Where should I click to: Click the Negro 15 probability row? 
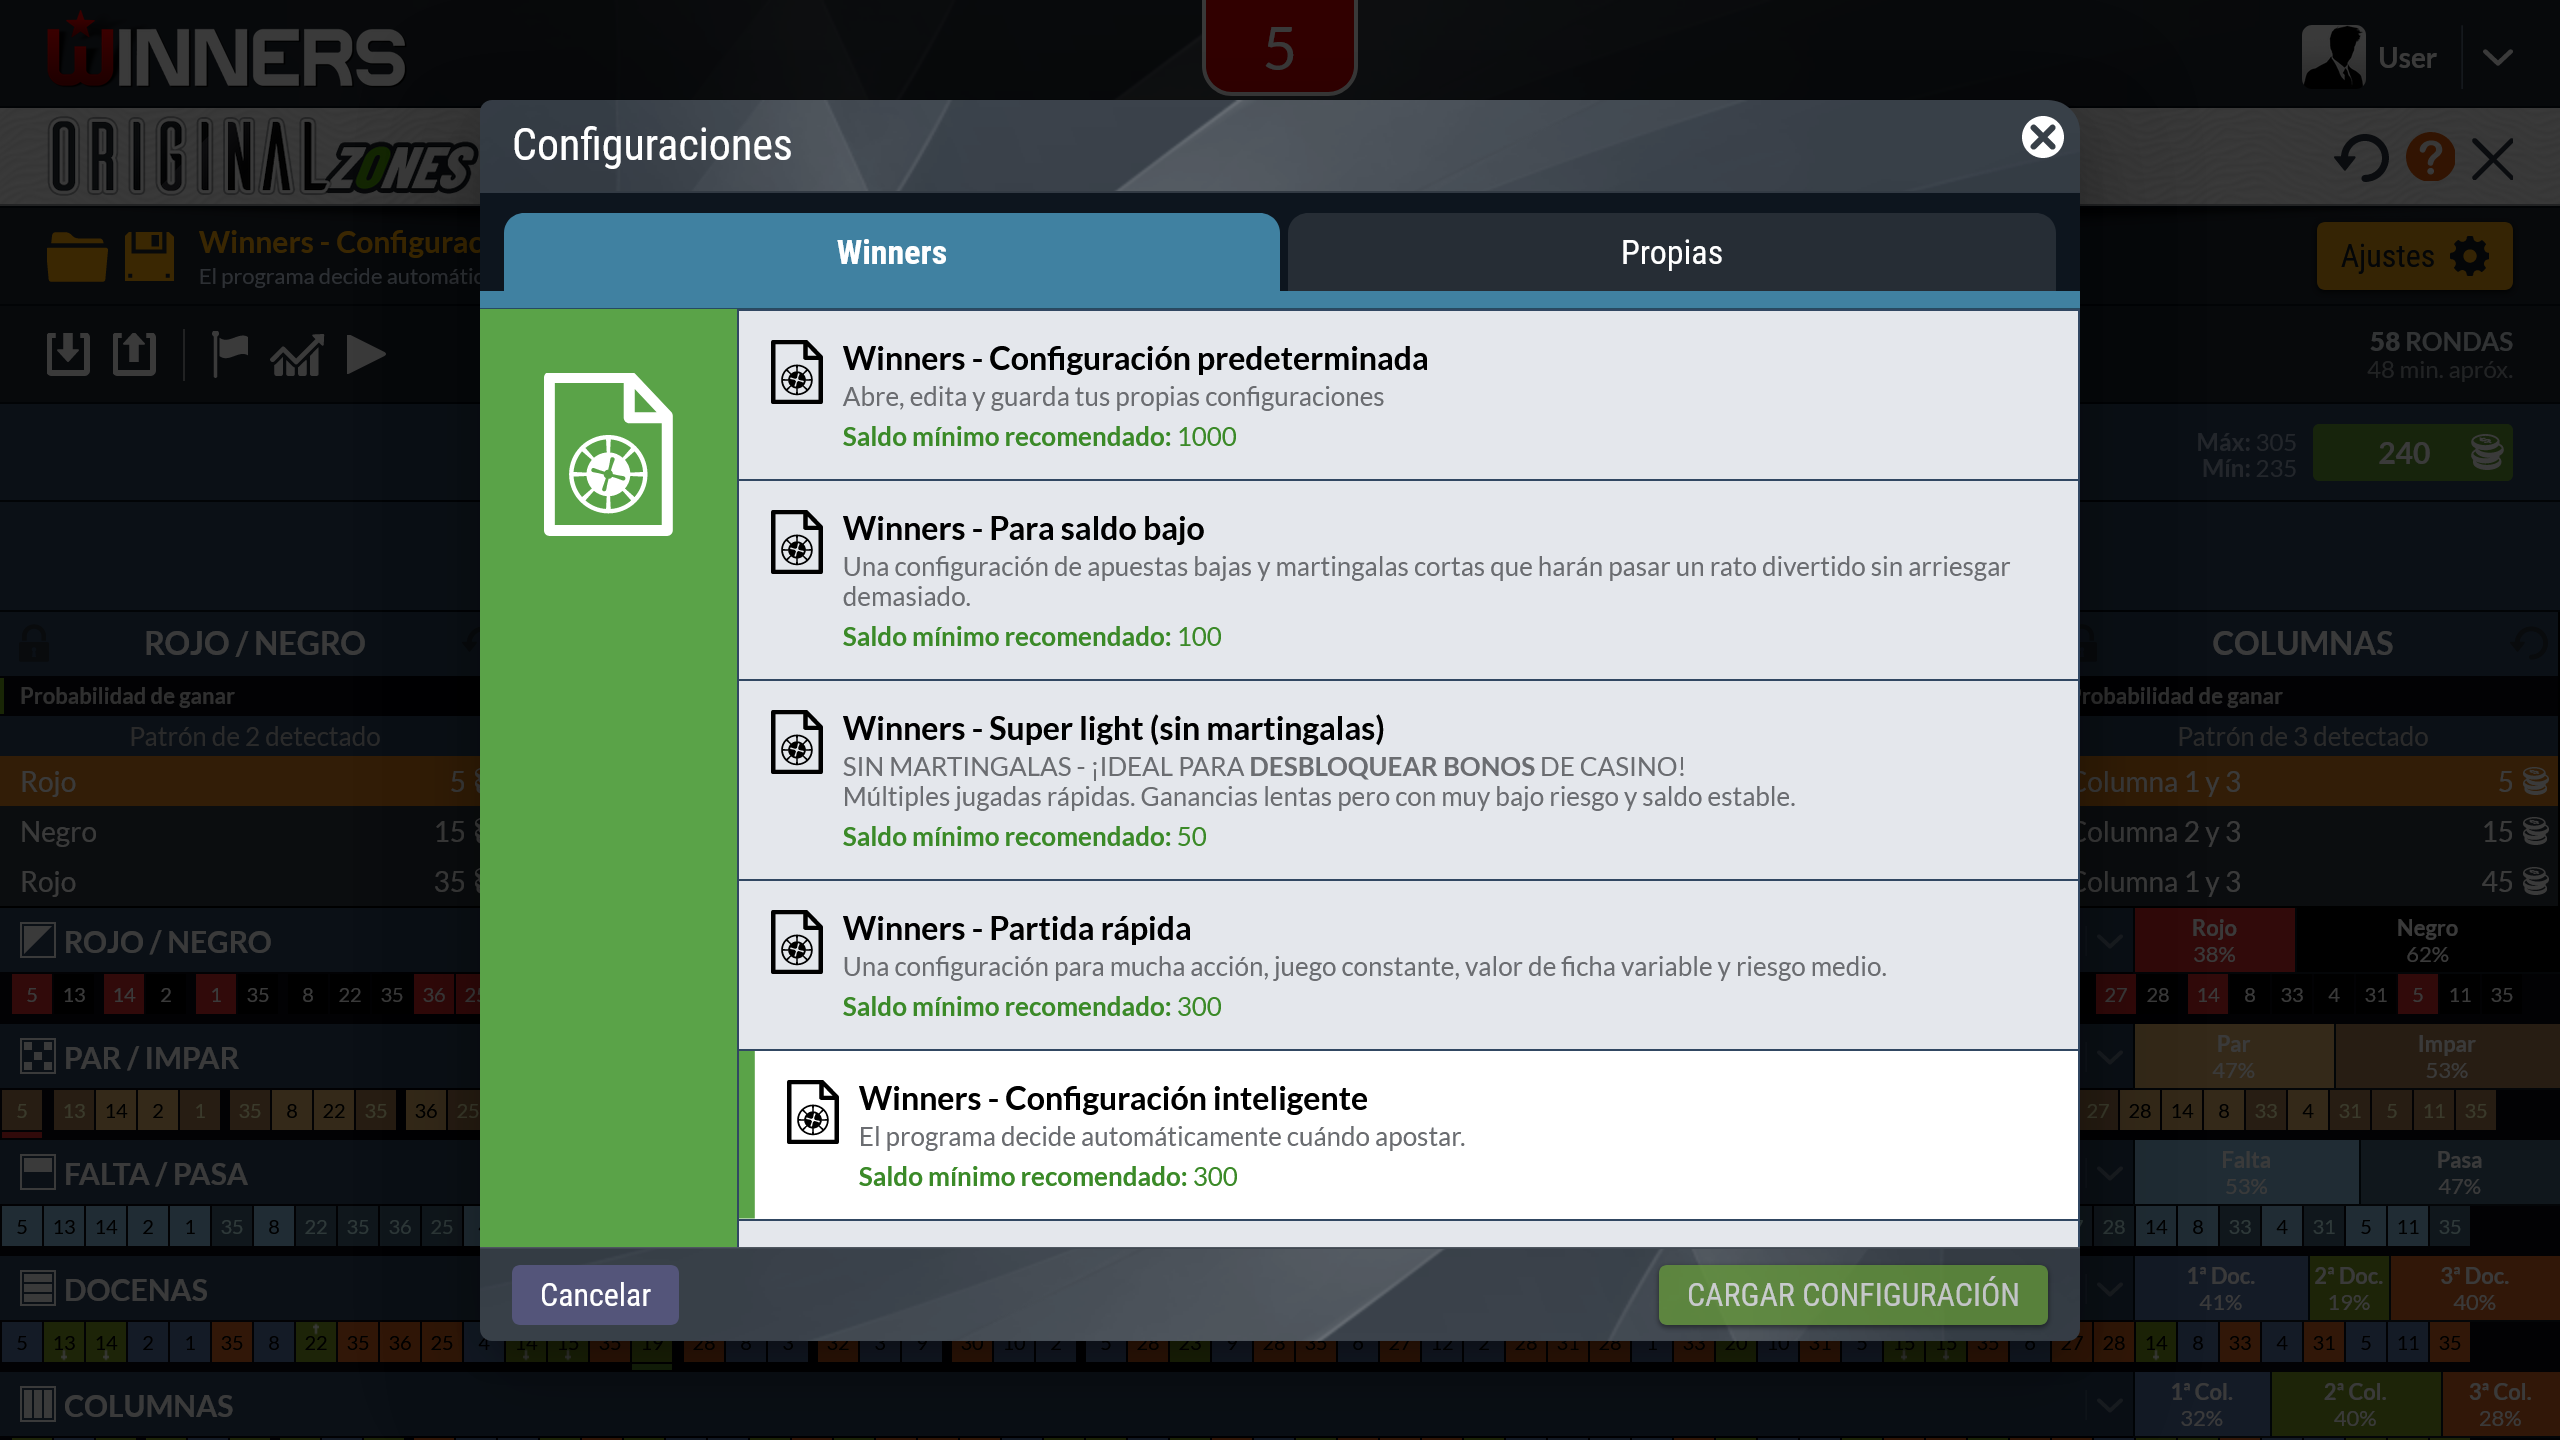pyautogui.click(x=240, y=831)
